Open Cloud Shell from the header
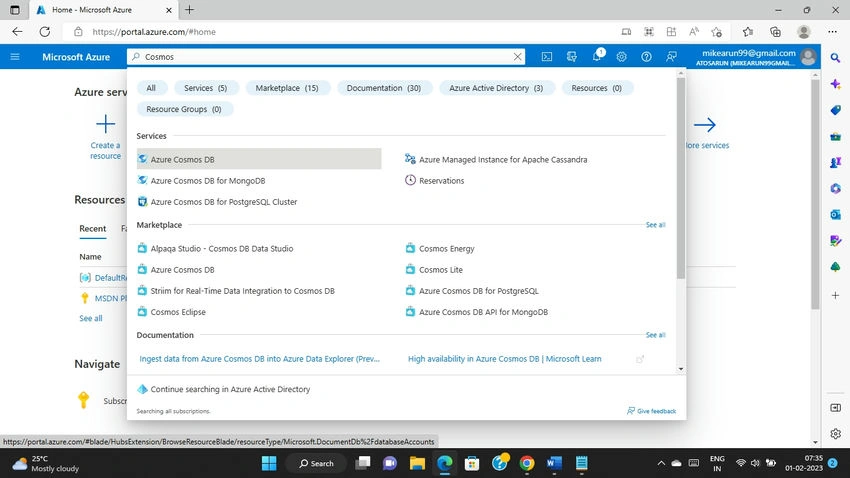The height and width of the screenshot is (478, 850). point(546,56)
